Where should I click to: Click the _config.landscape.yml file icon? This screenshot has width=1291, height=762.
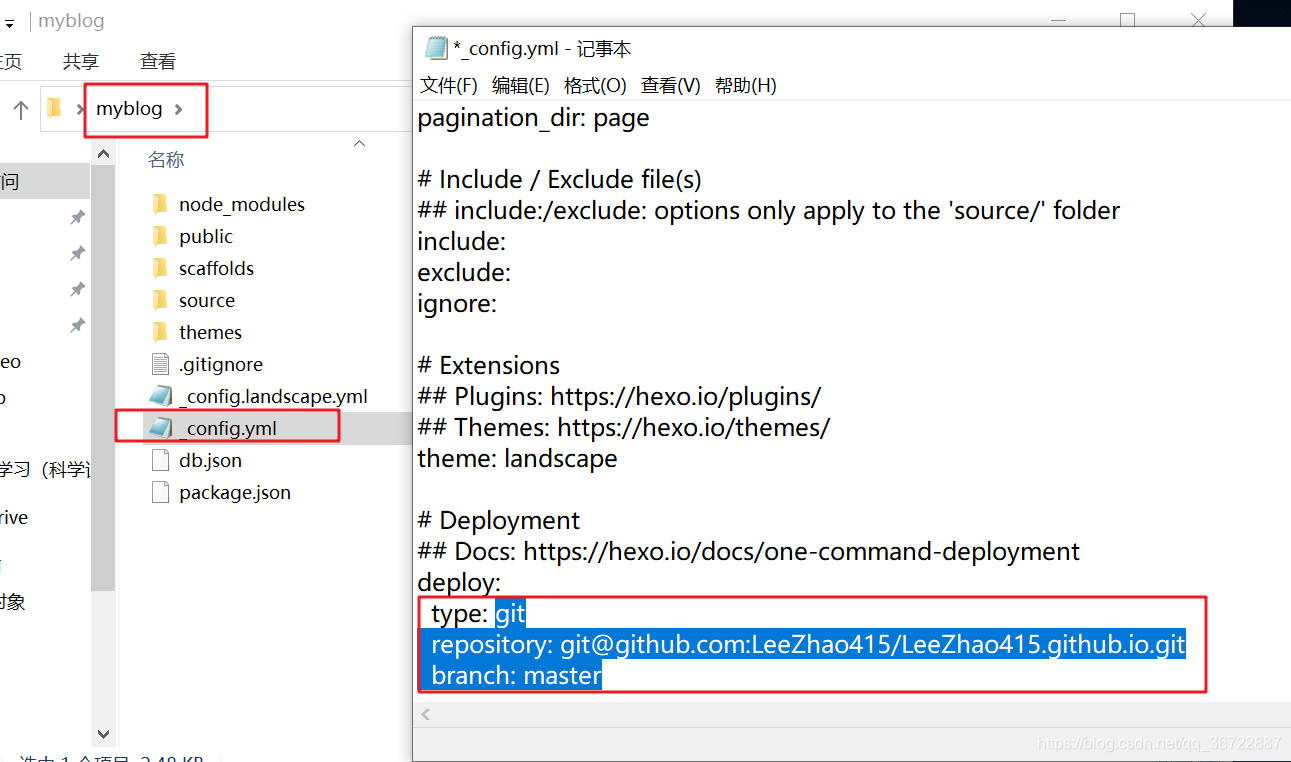point(160,396)
